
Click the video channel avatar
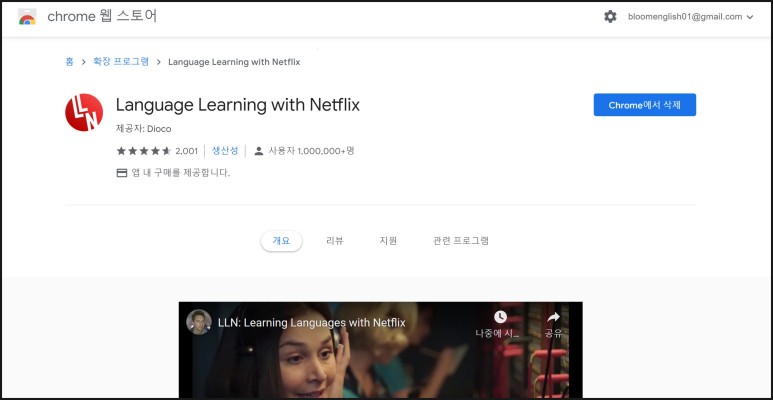point(199,322)
